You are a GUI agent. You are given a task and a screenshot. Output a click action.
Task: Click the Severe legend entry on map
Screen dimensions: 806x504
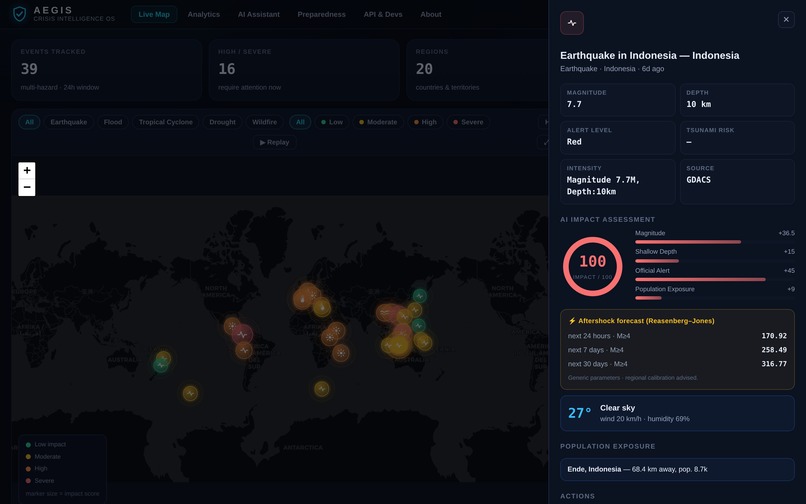pos(40,480)
